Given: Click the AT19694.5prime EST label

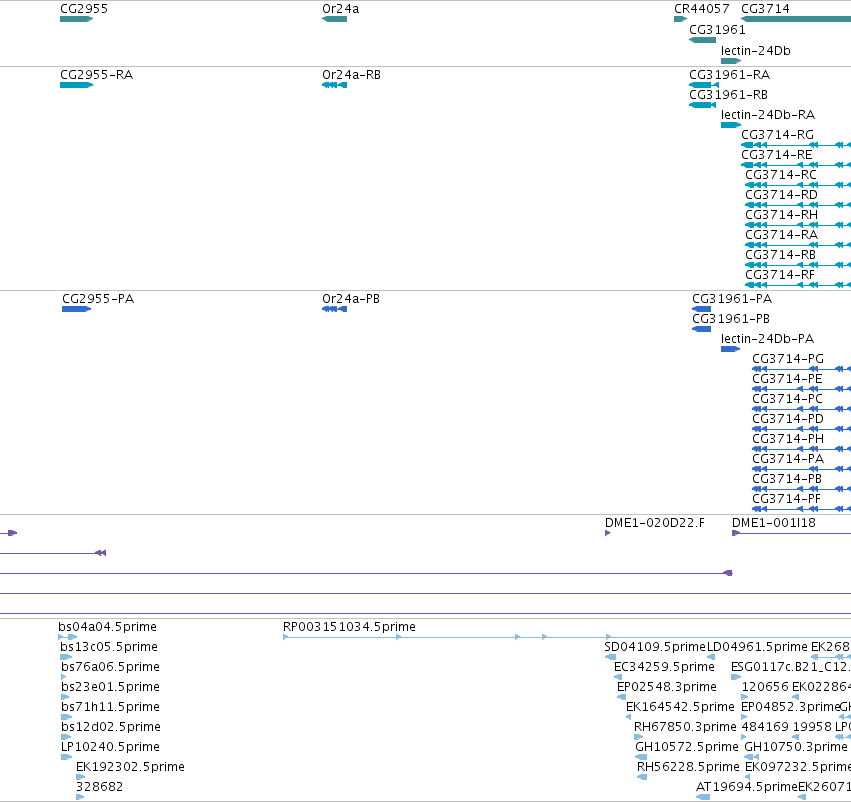Looking at the screenshot, I should point(747,787).
